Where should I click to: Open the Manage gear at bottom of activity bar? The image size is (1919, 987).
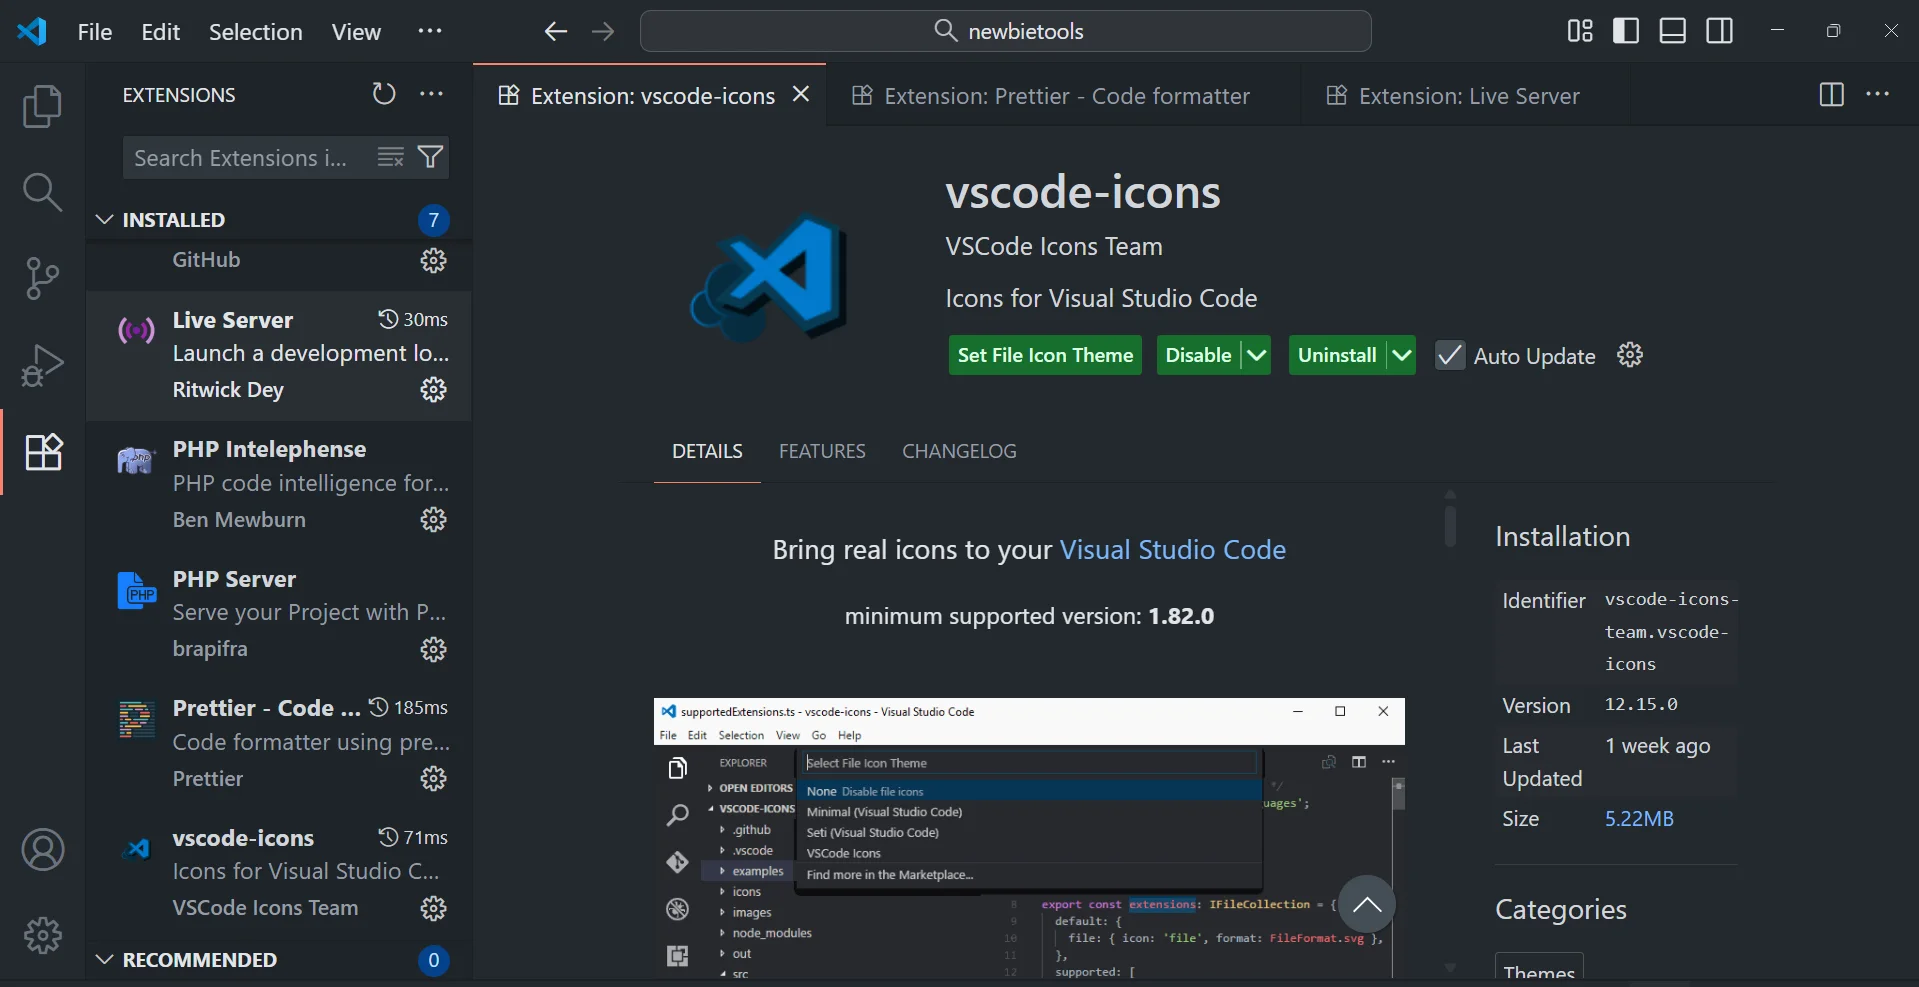(x=42, y=935)
